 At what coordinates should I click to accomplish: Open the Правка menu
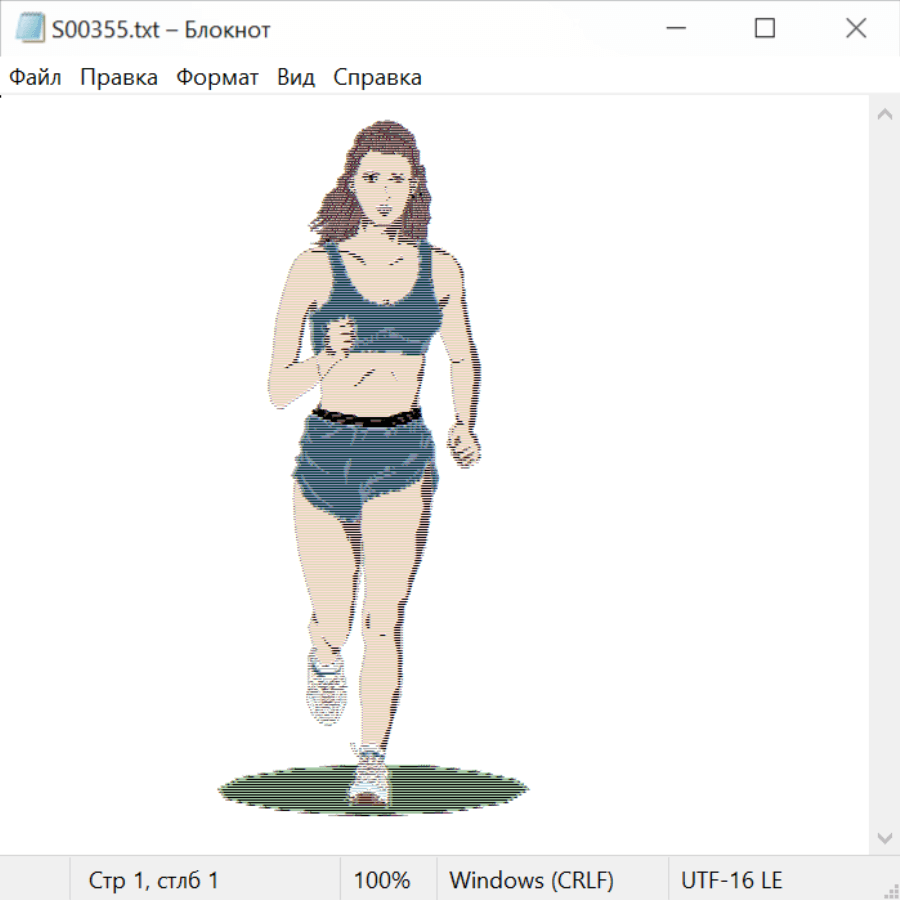119,78
